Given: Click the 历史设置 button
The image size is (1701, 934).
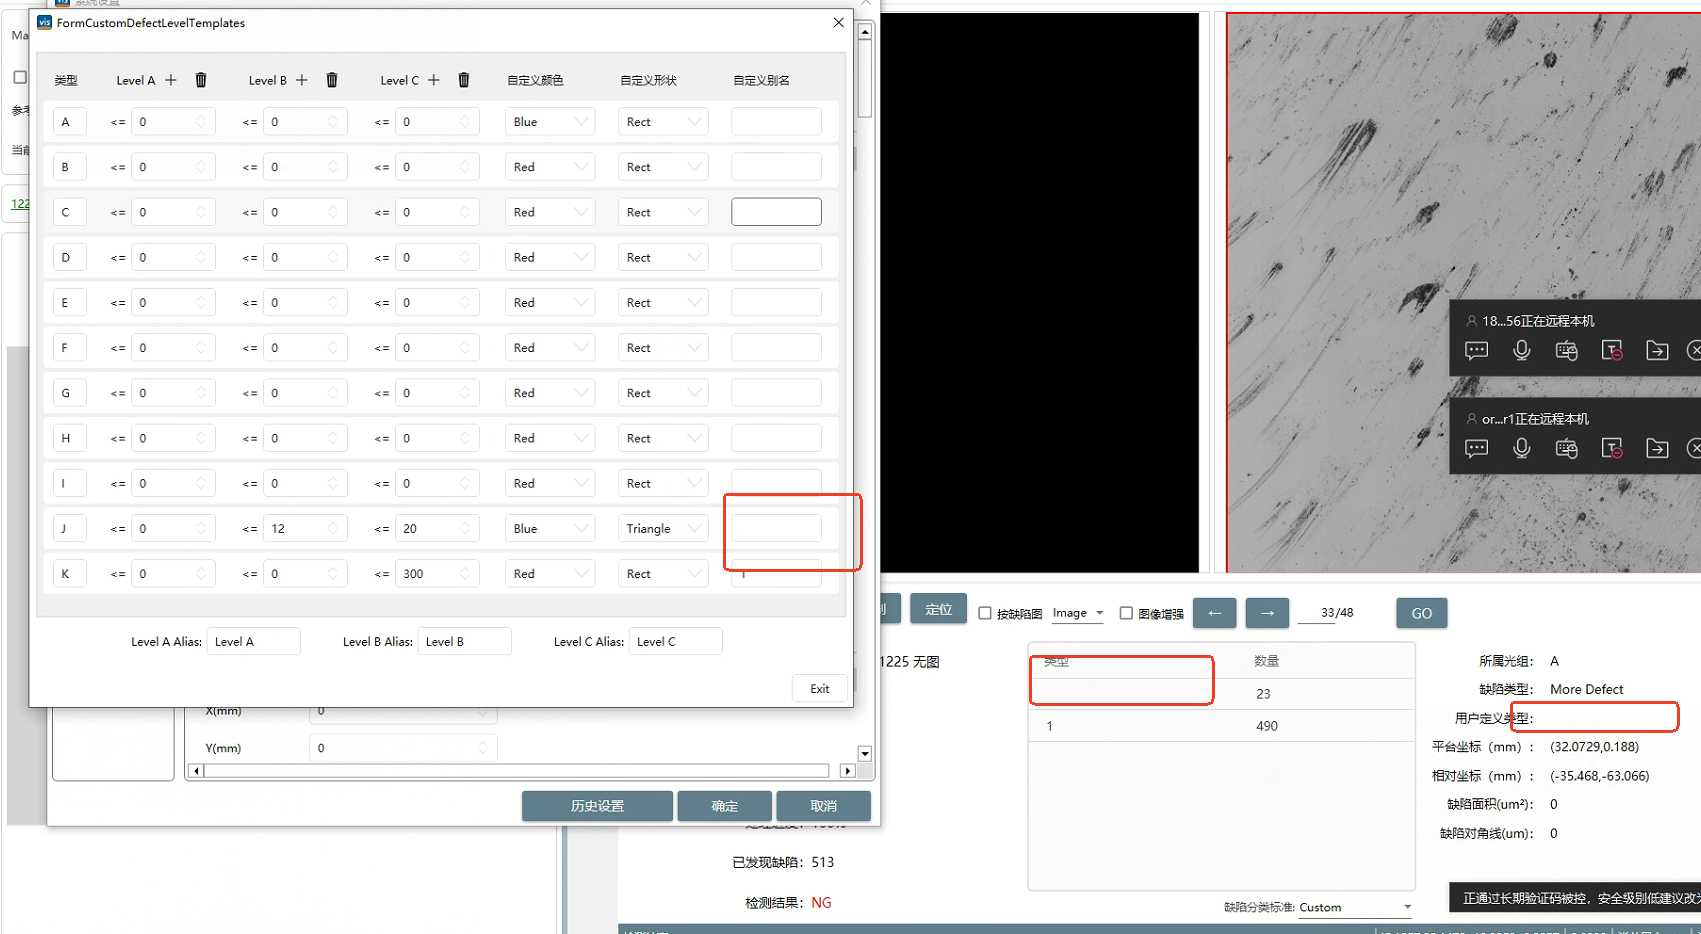Looking at the screenshot, I should pos(597,806).
